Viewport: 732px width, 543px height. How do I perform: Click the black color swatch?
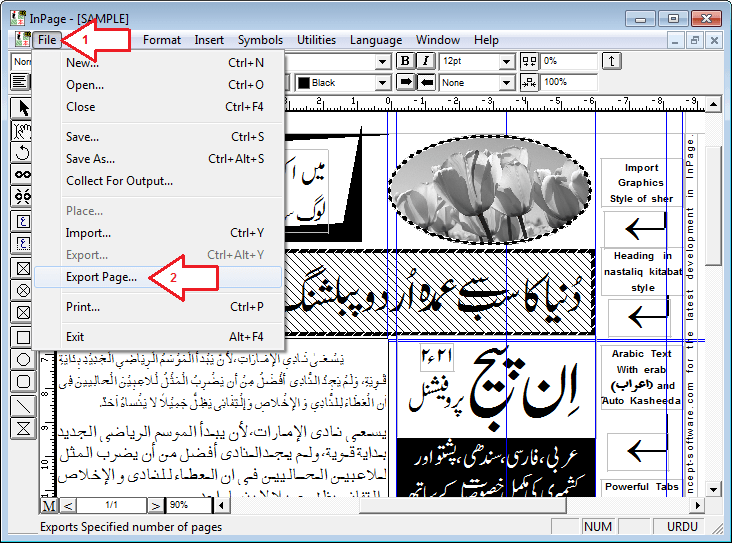[x=304, y=83]
